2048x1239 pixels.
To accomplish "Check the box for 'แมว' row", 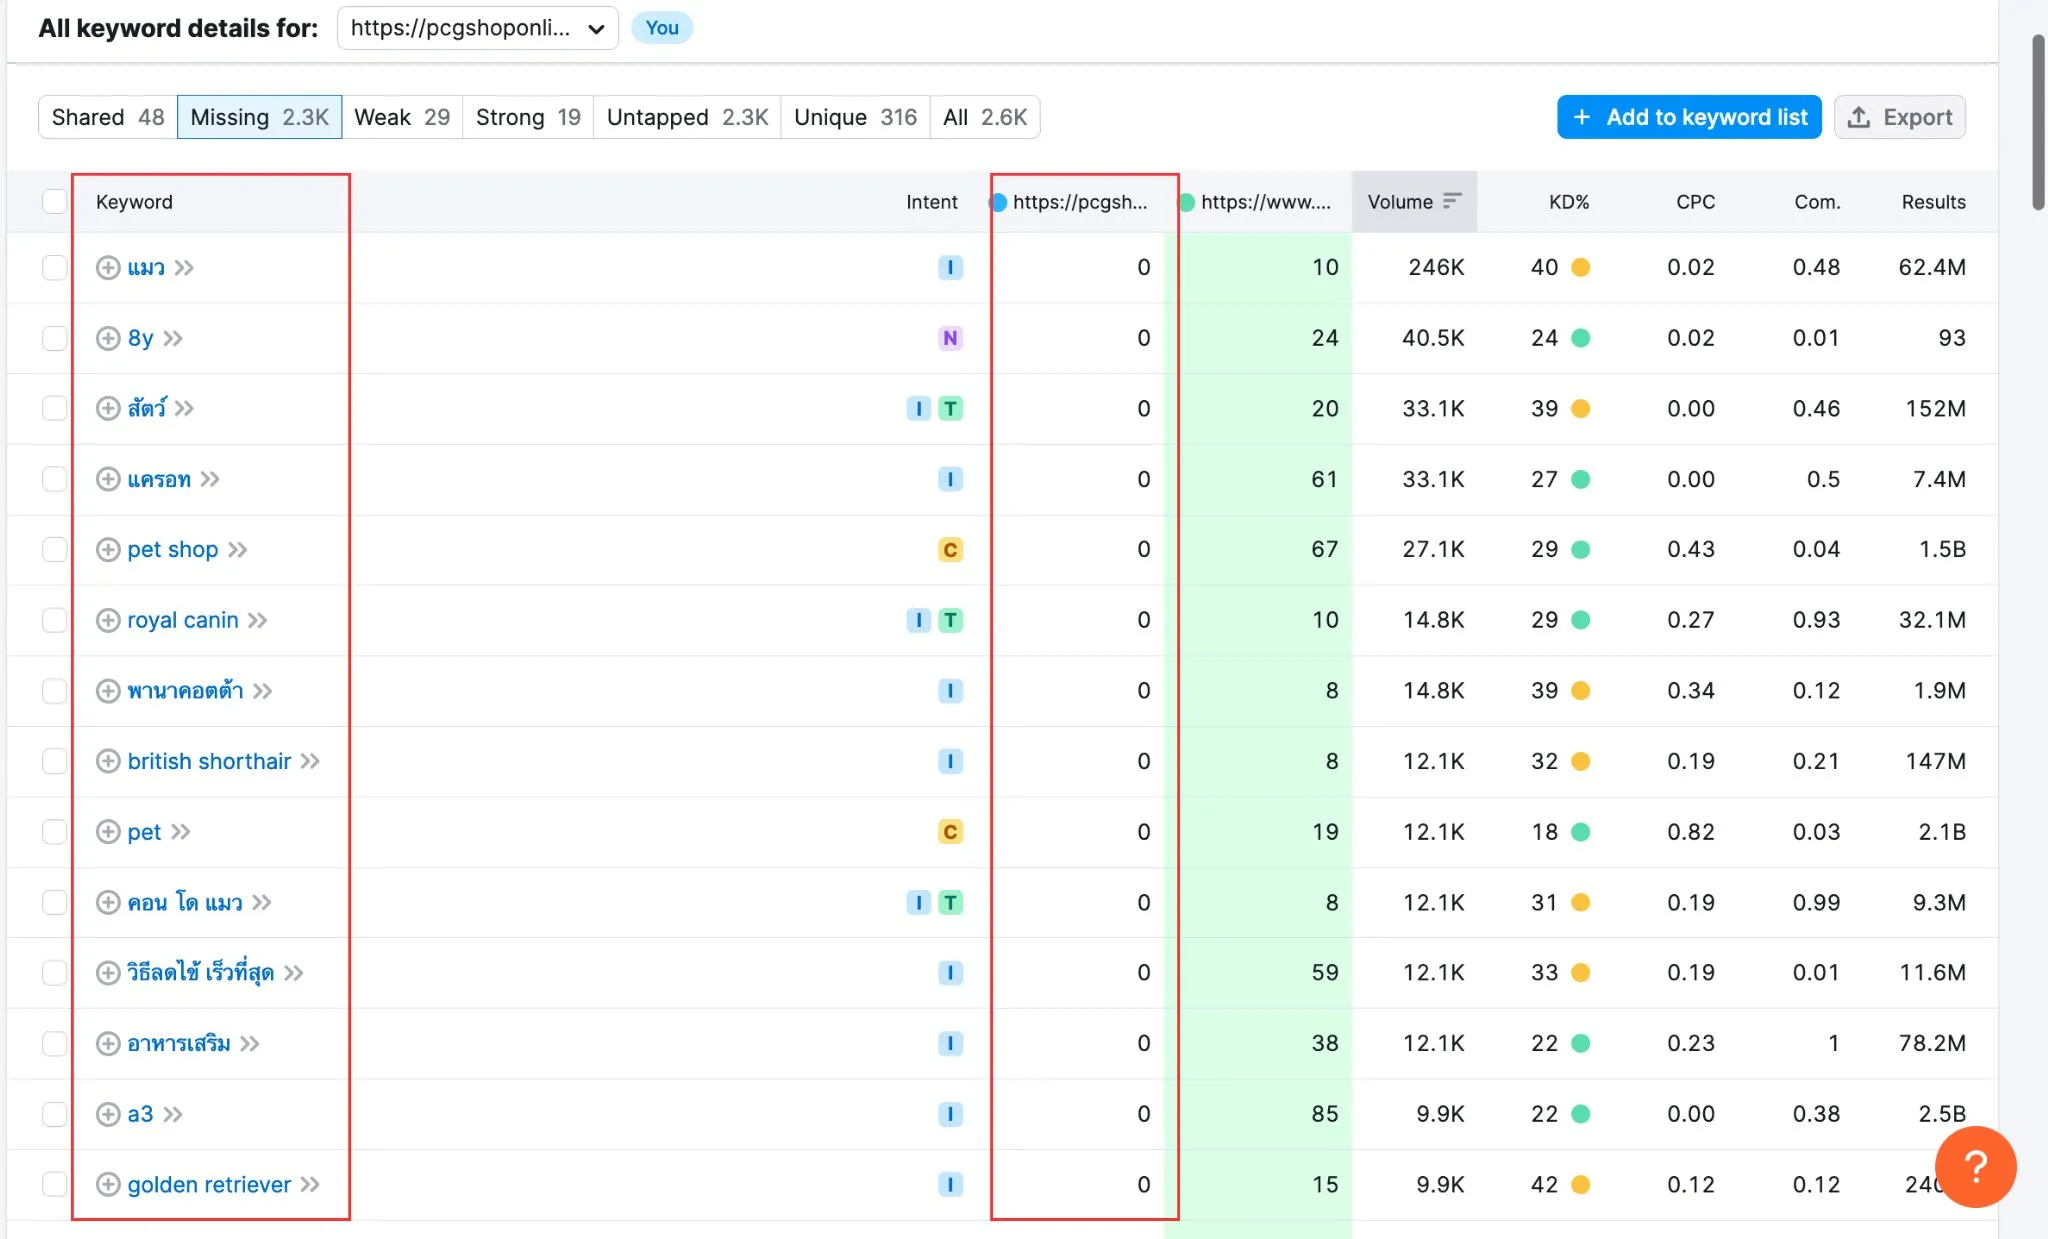I will [x=54, y=267].
